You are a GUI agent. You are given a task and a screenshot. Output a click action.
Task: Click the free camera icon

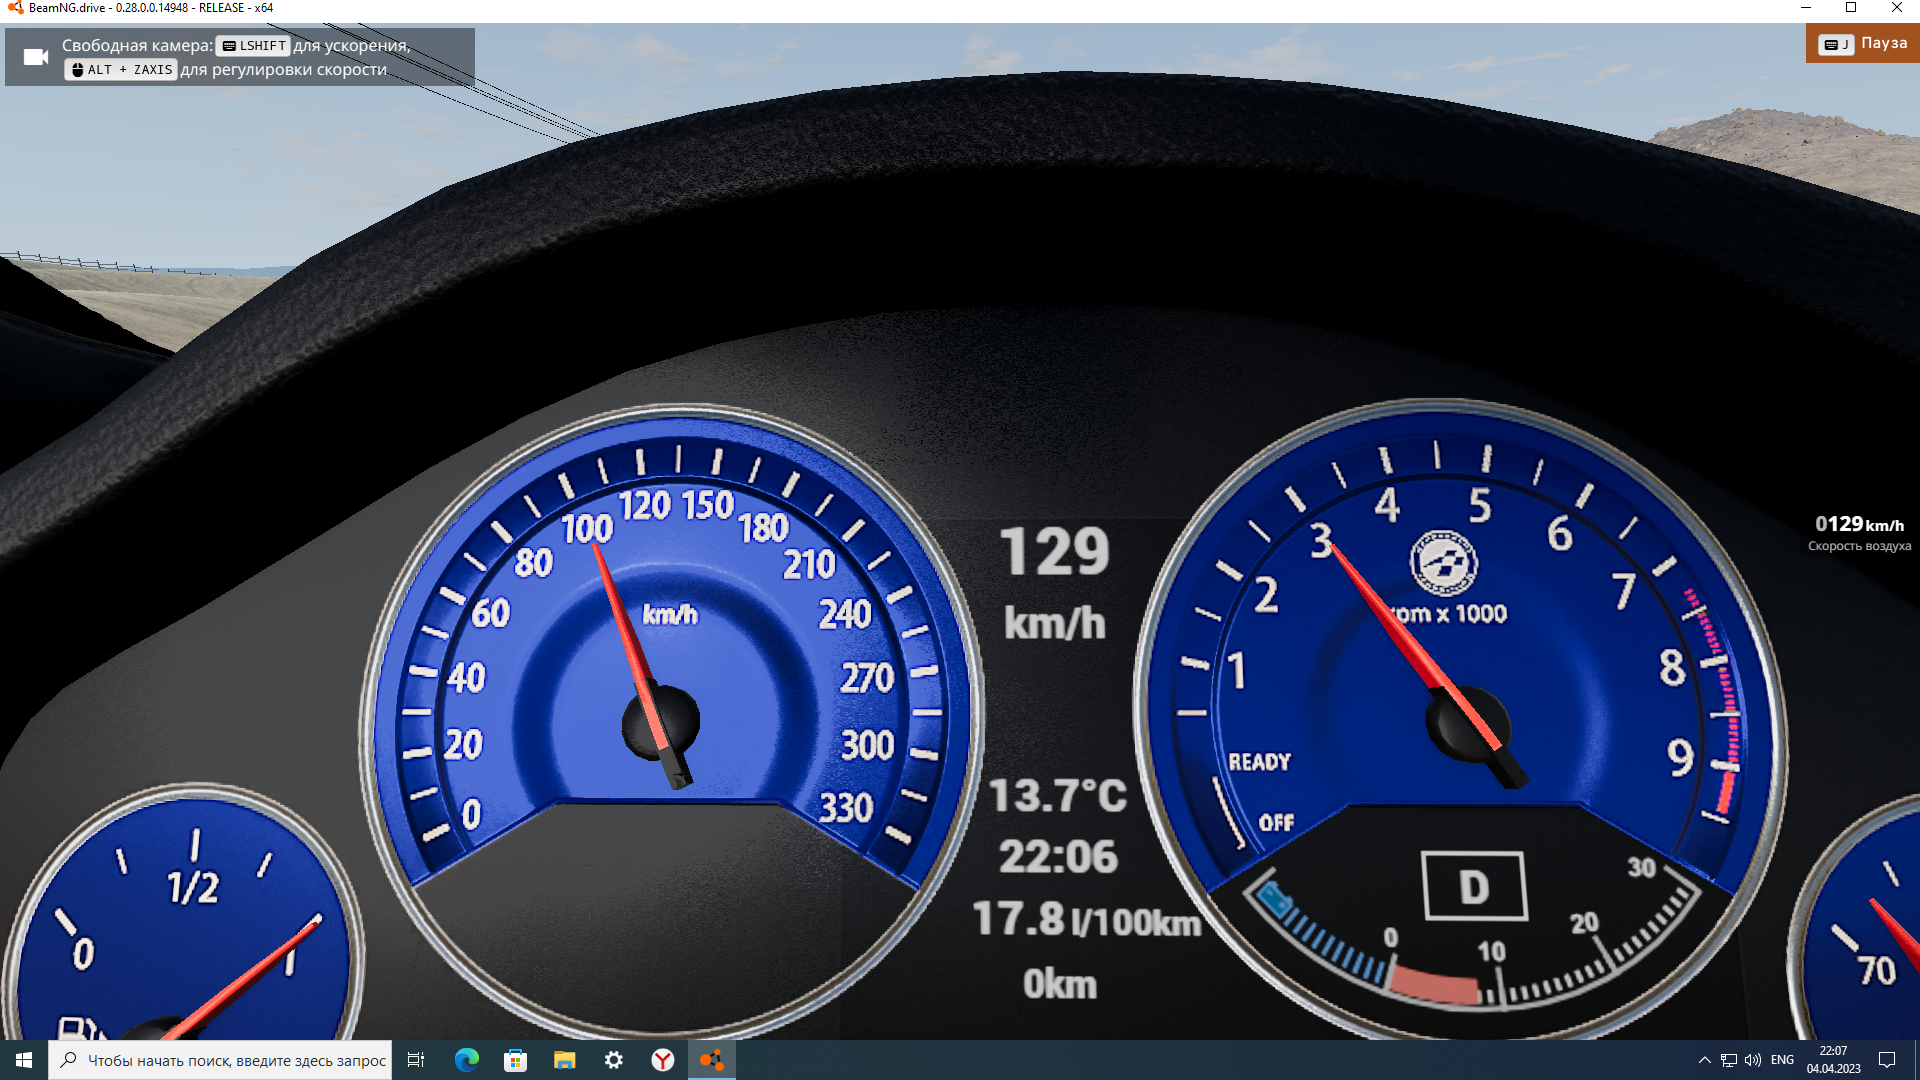[x=36, y=57]
